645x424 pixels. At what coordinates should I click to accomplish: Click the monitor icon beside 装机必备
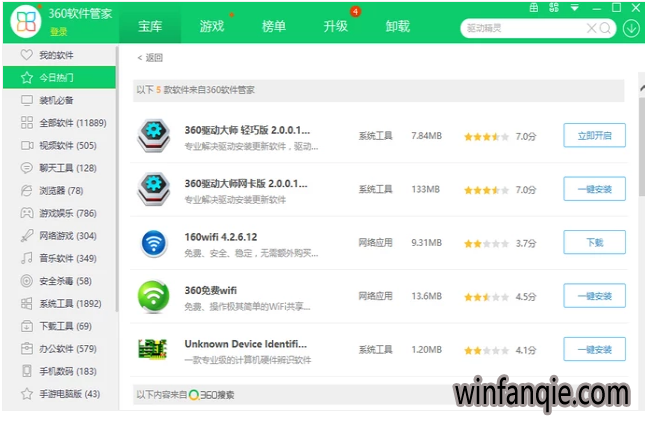(x=27, y=100)
